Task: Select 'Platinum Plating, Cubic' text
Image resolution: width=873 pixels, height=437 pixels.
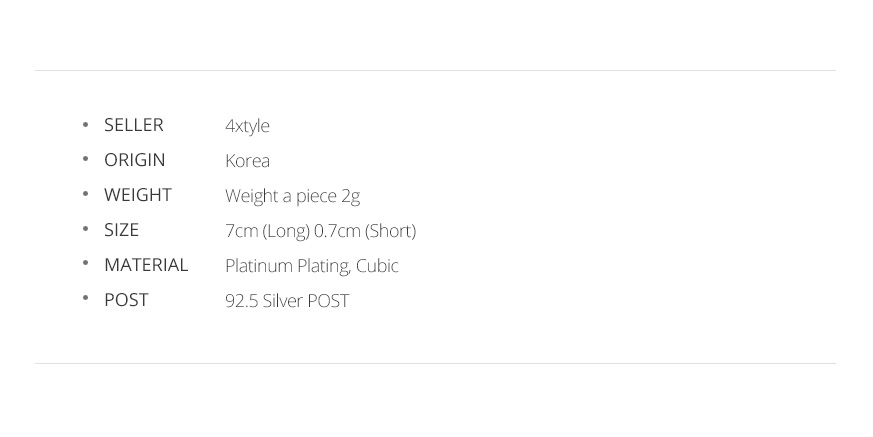Action: (x=311, y=266)
